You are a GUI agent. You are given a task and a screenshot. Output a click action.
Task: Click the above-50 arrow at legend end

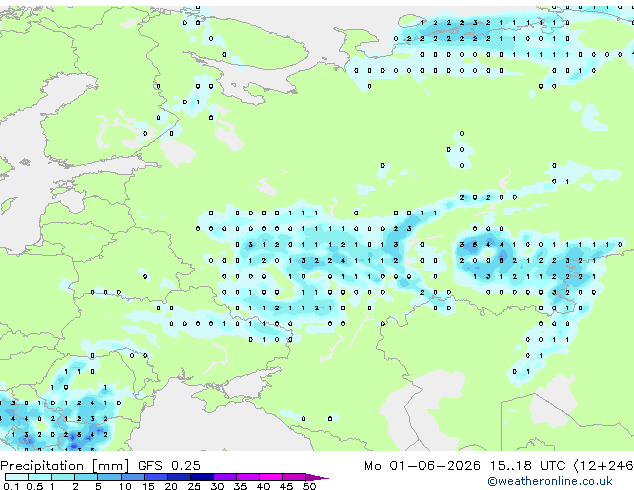pos(317,477)
